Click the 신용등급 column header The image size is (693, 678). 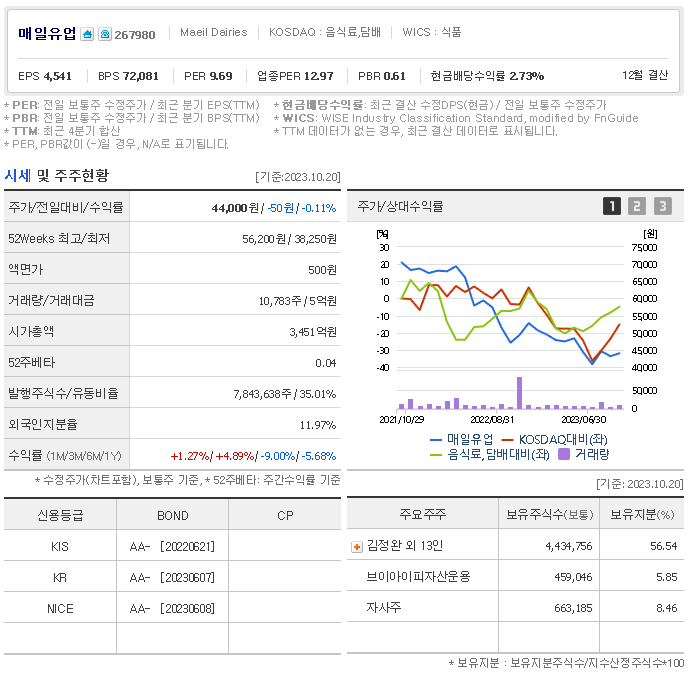(x=60, y=515)
